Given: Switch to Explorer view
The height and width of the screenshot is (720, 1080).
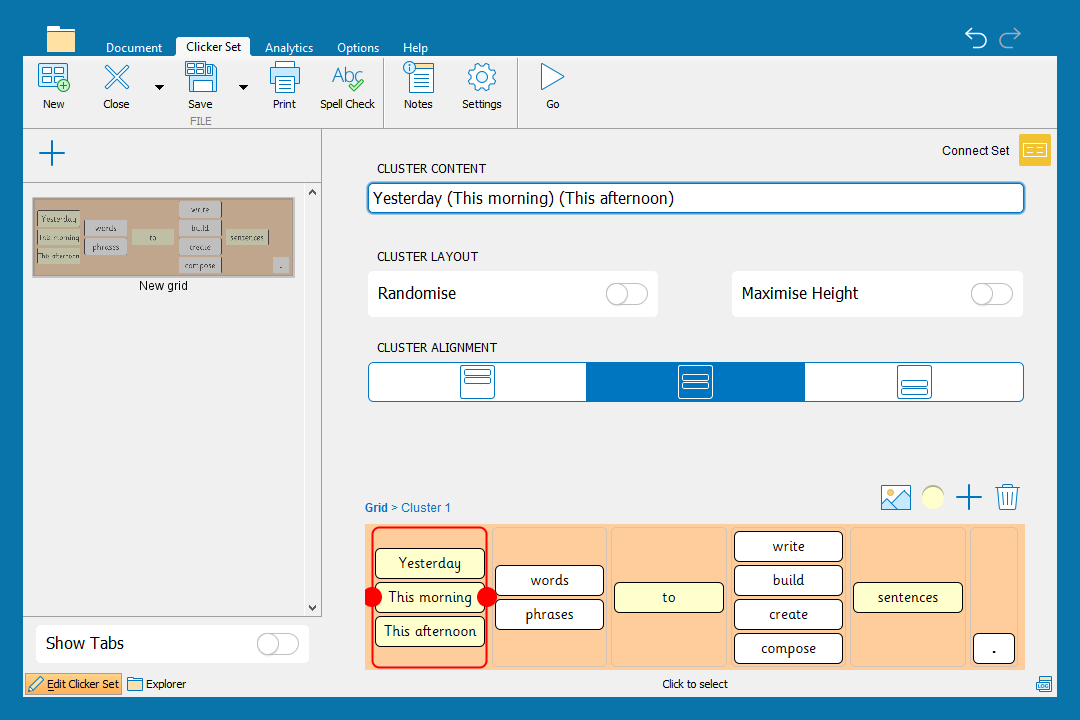Looking at the screenshot, I should [x=157, y=684].
